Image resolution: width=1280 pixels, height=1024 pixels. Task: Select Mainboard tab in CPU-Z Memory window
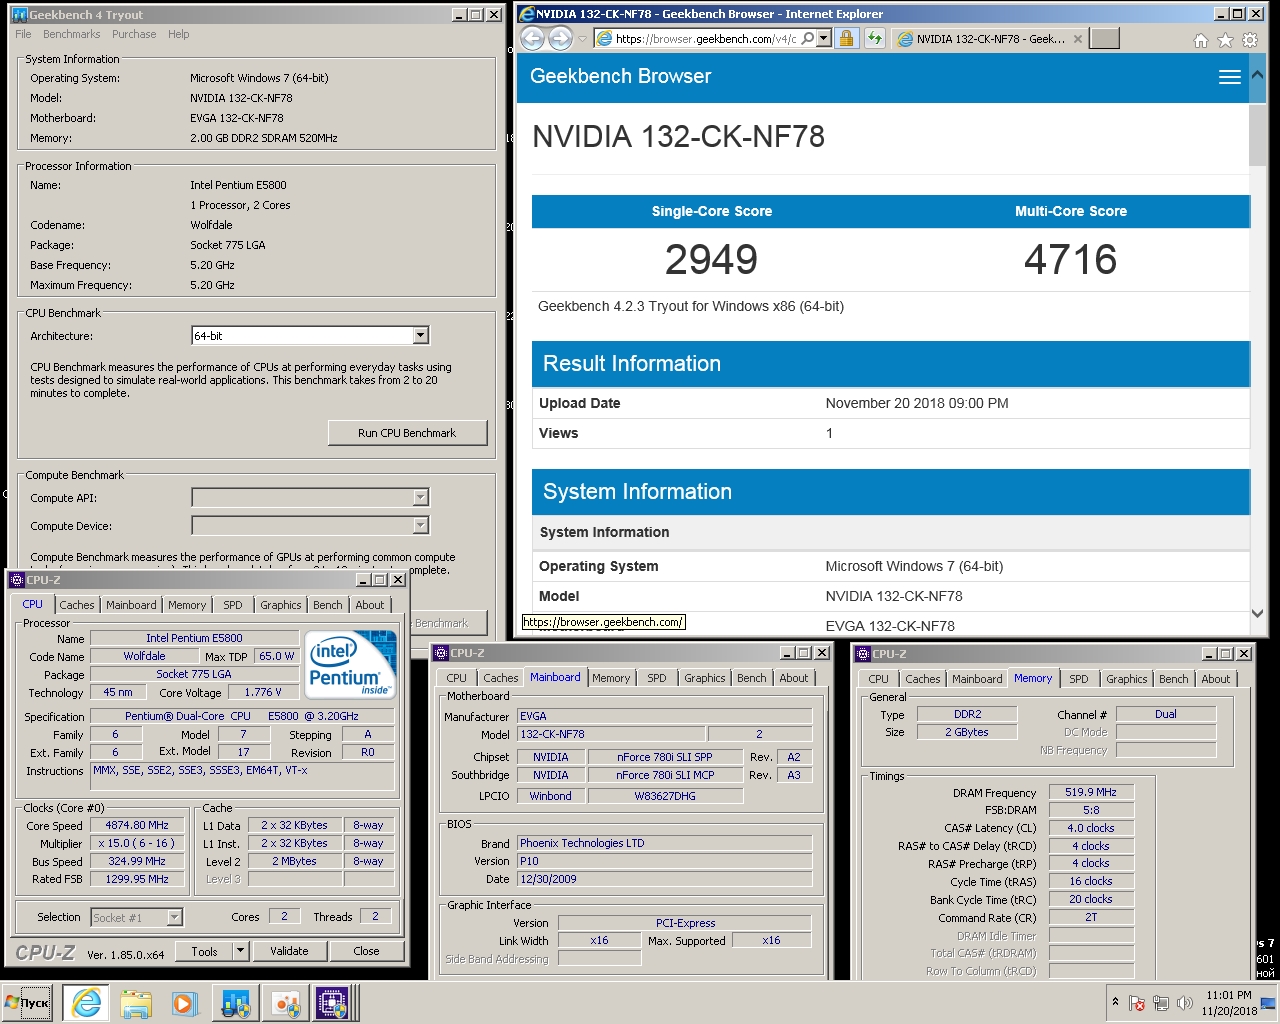(x=977, y=679)
